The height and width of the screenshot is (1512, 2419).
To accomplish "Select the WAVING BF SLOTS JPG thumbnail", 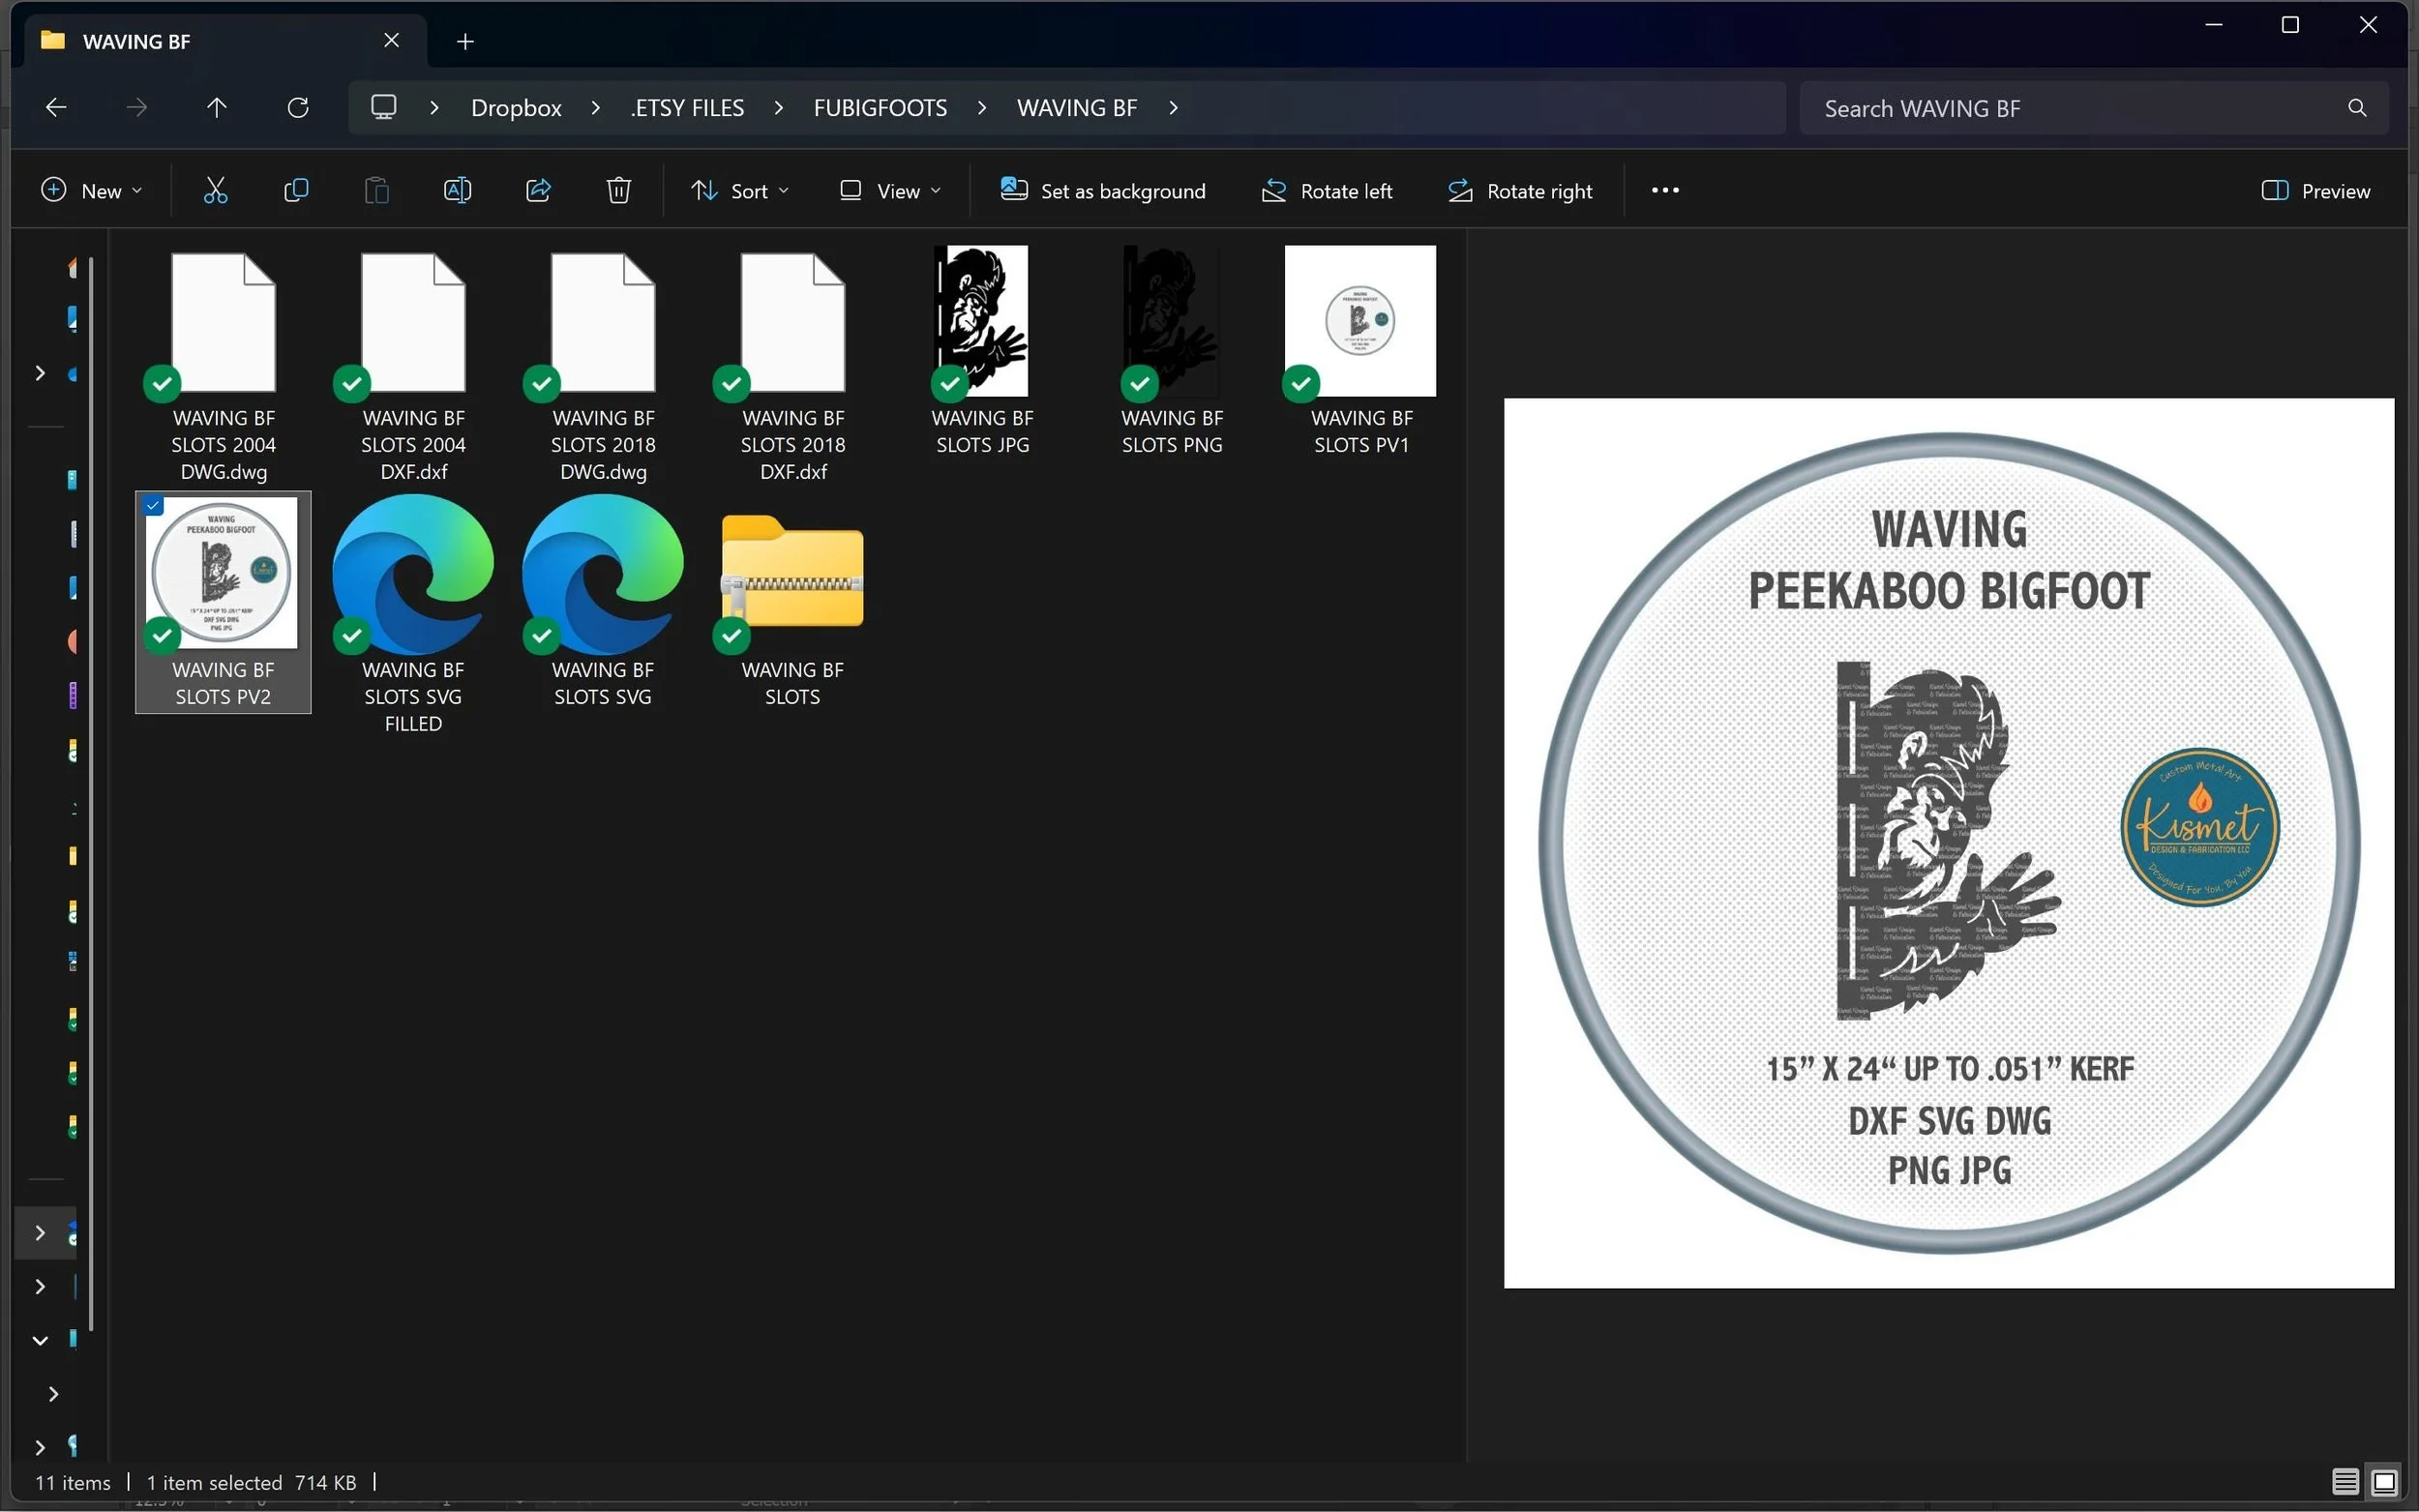I will 981,322.
